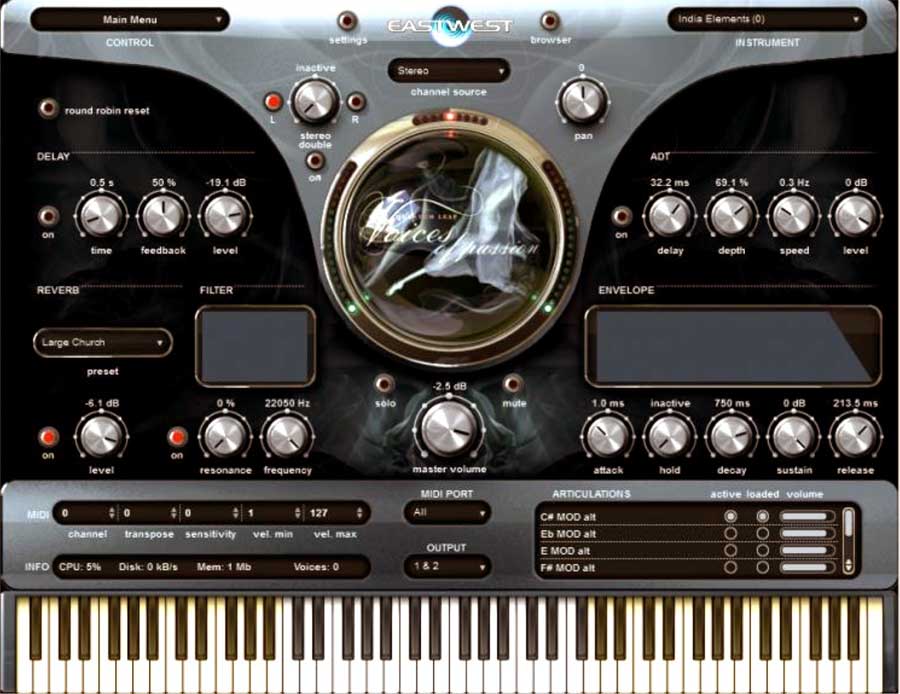Click the MIDI sensitivity stepper arrows
Screen dimensions: 900x694
coord(235,513)
